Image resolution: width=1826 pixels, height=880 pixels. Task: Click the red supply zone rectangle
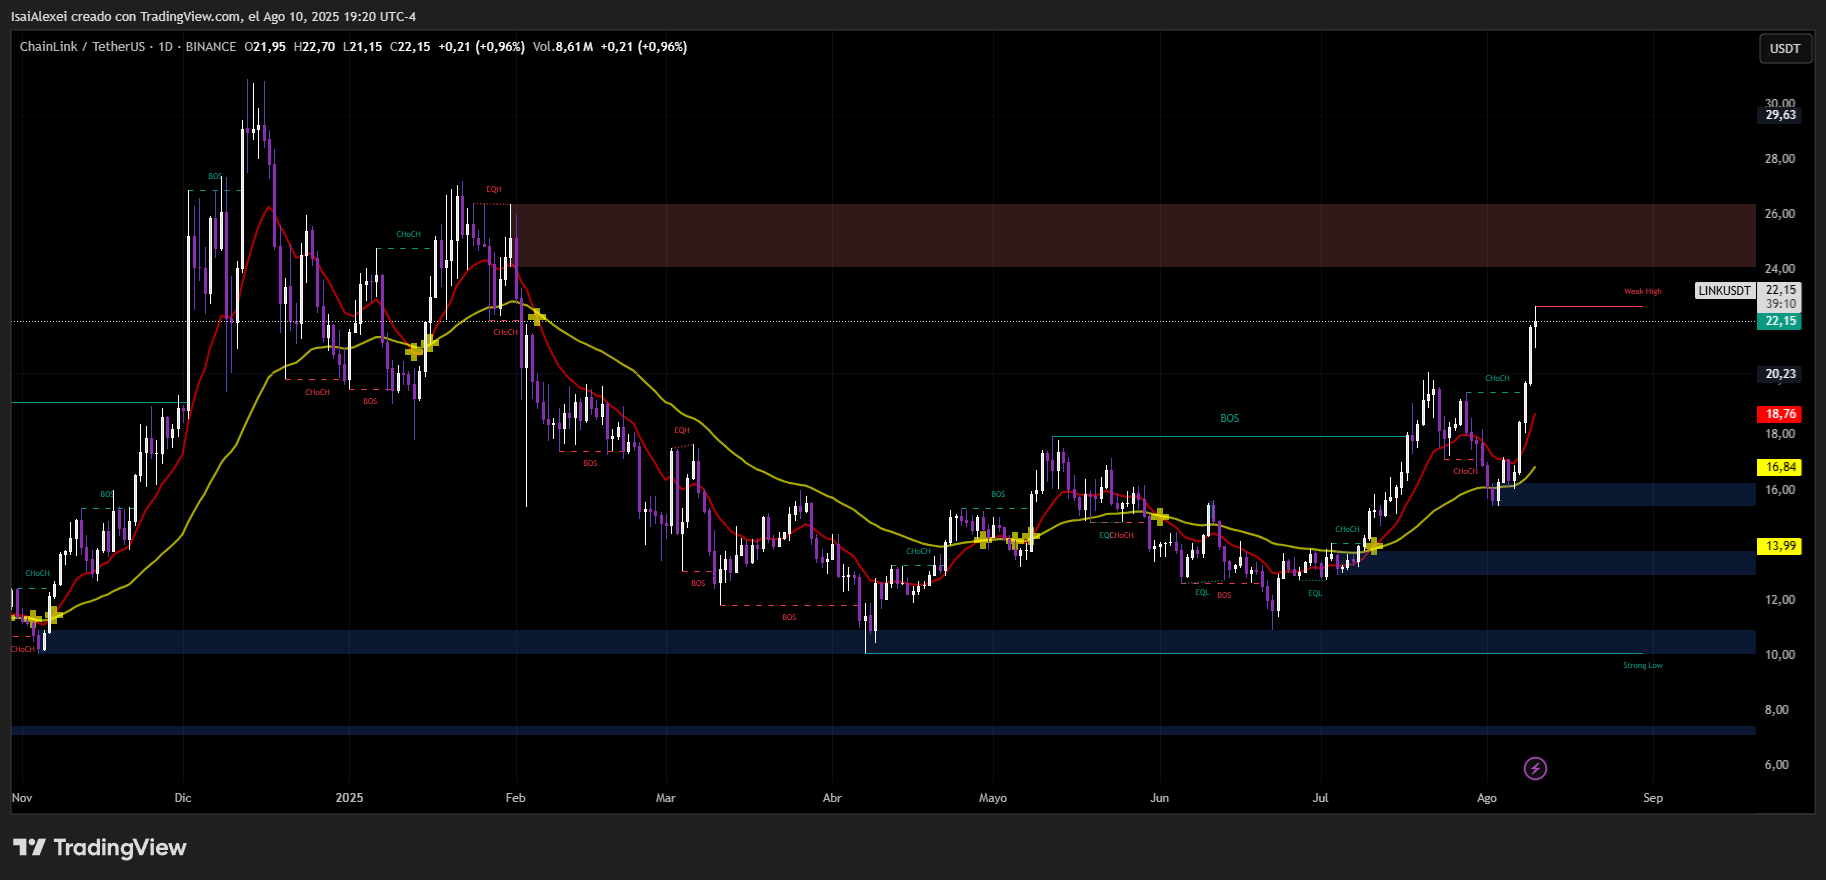coord(1130,235)
